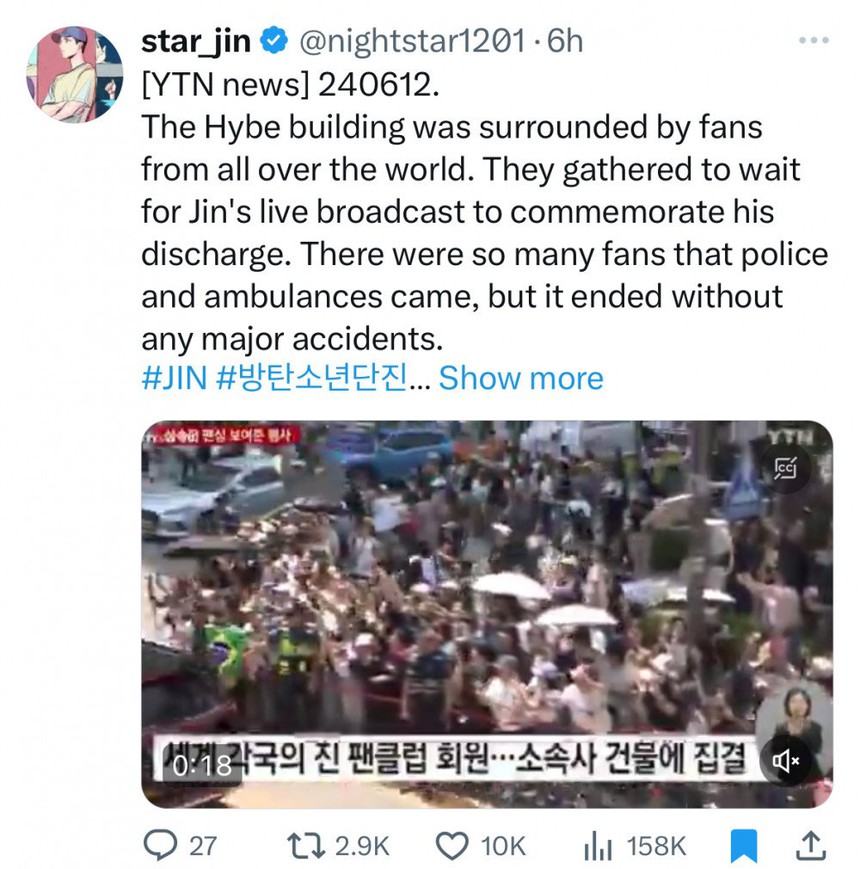Click the 0:18 video time indicator

(202, 766)
